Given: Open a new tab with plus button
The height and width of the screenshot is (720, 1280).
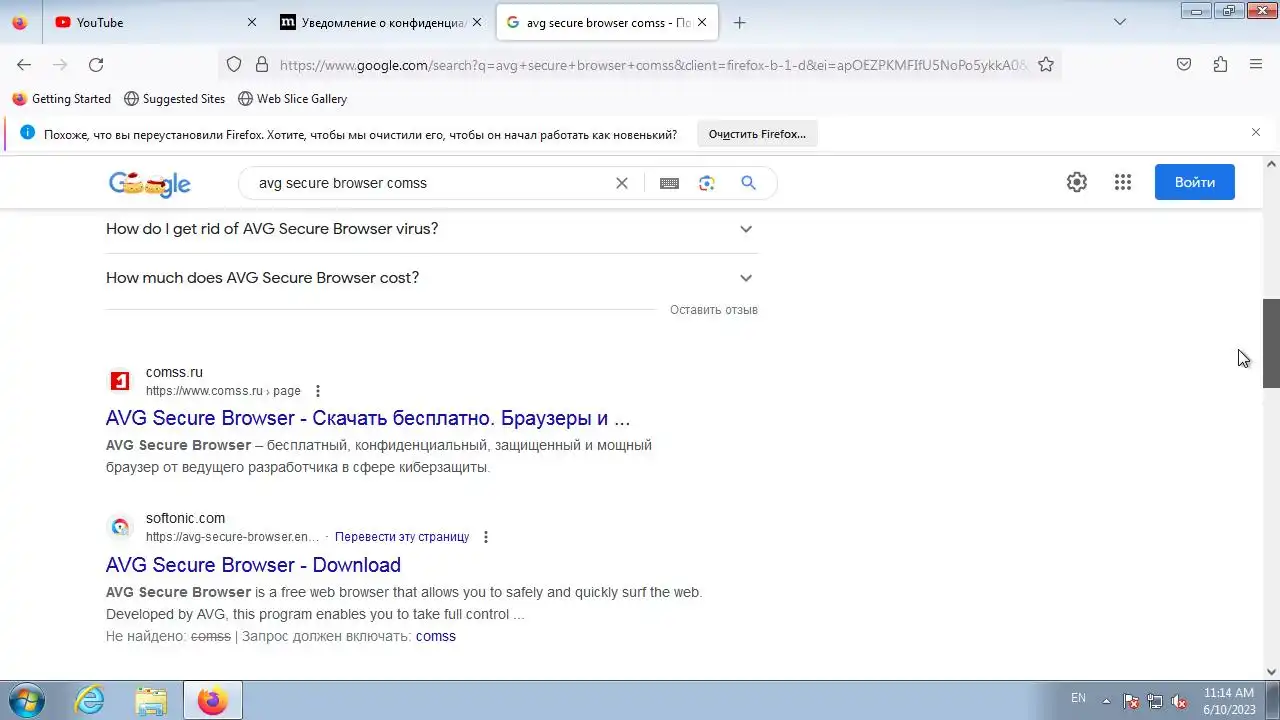Looking at the screenshot, I should coord(740,22).
